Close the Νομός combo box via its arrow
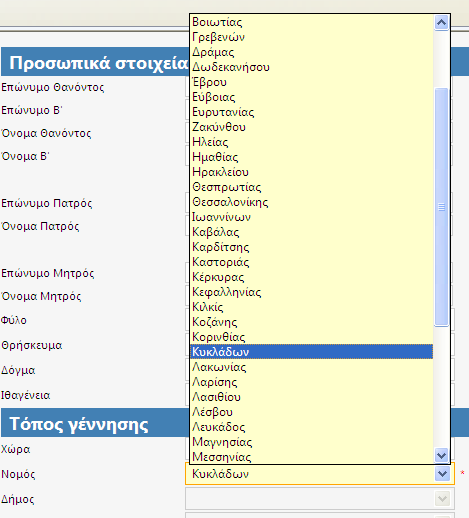 click(442, 474)
